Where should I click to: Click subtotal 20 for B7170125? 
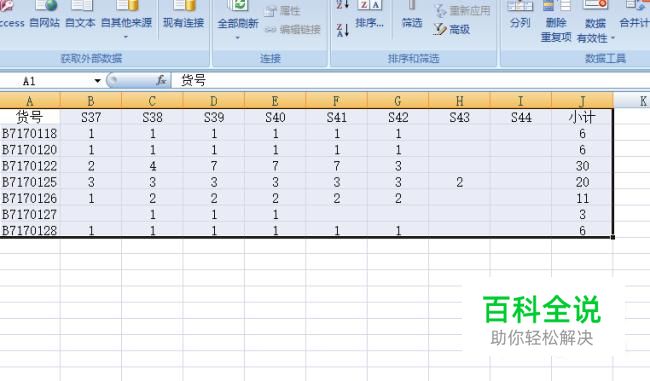(x=582, y=182)
